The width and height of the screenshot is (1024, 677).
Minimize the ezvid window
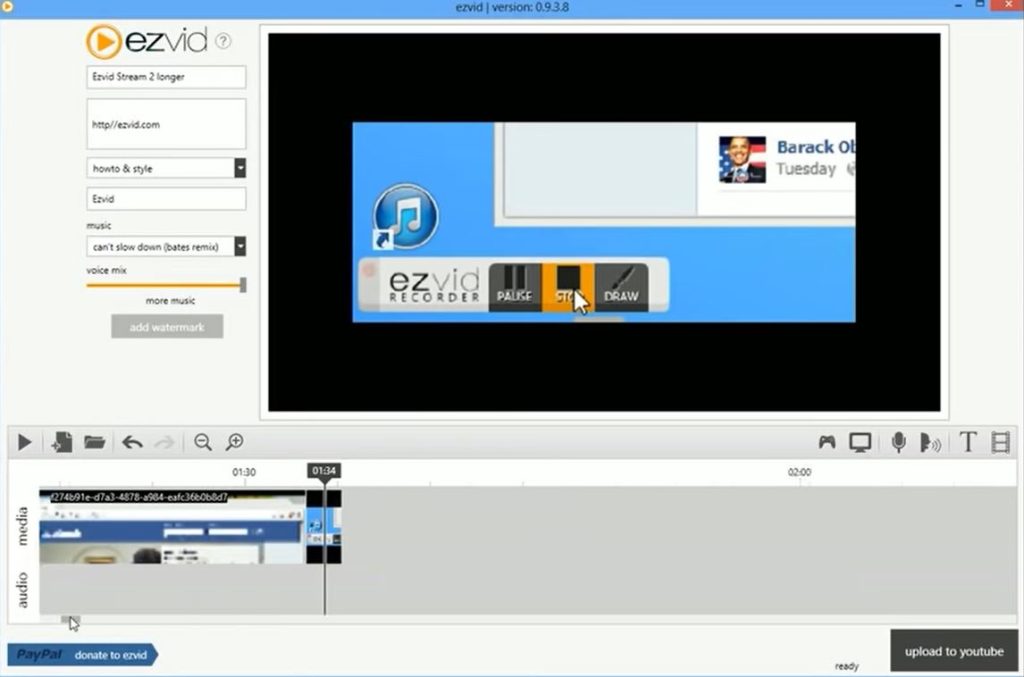(x=959, y=6)
